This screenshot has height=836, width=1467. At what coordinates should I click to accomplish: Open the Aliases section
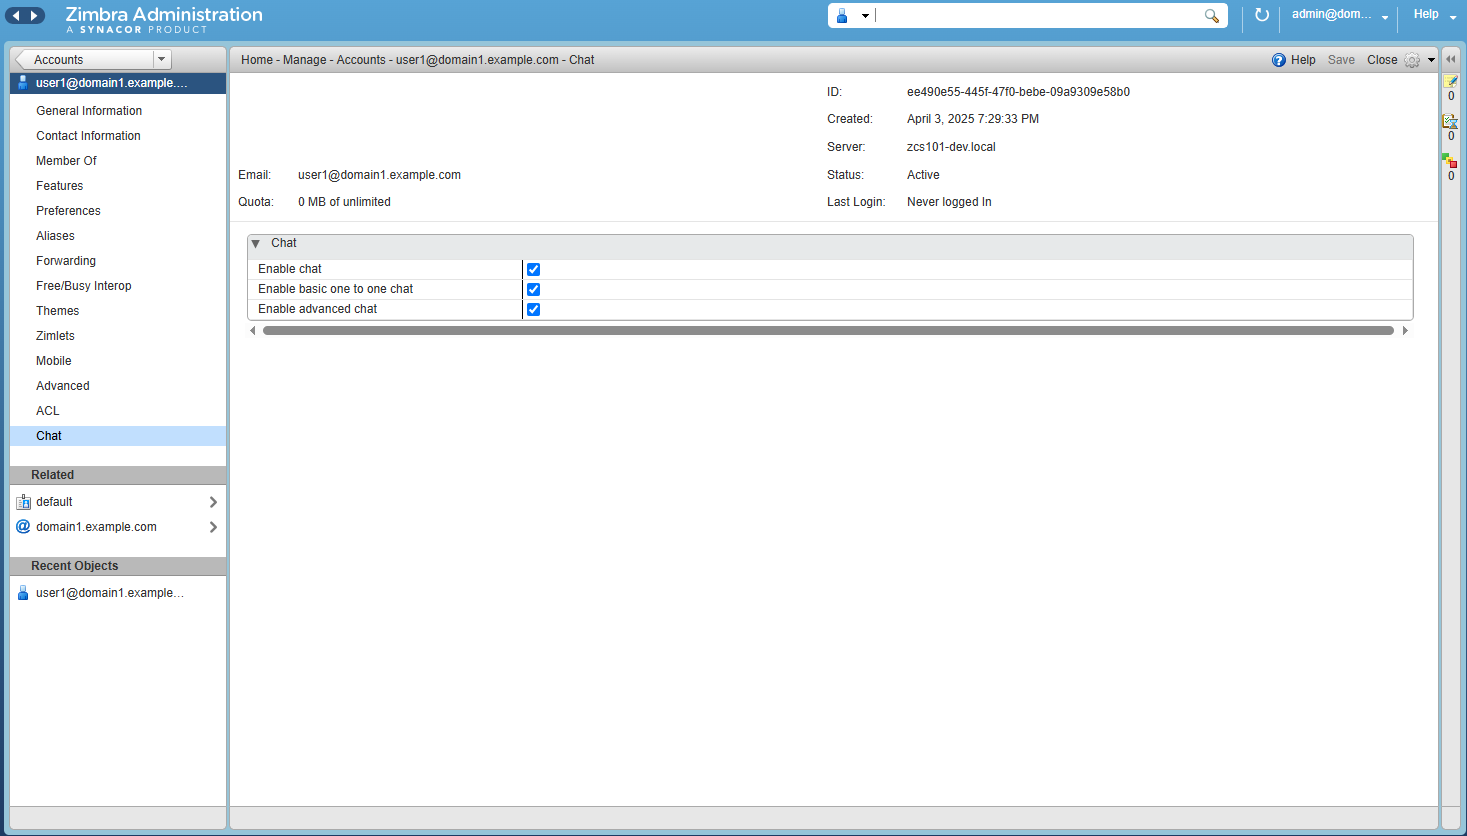coord(55,236)
